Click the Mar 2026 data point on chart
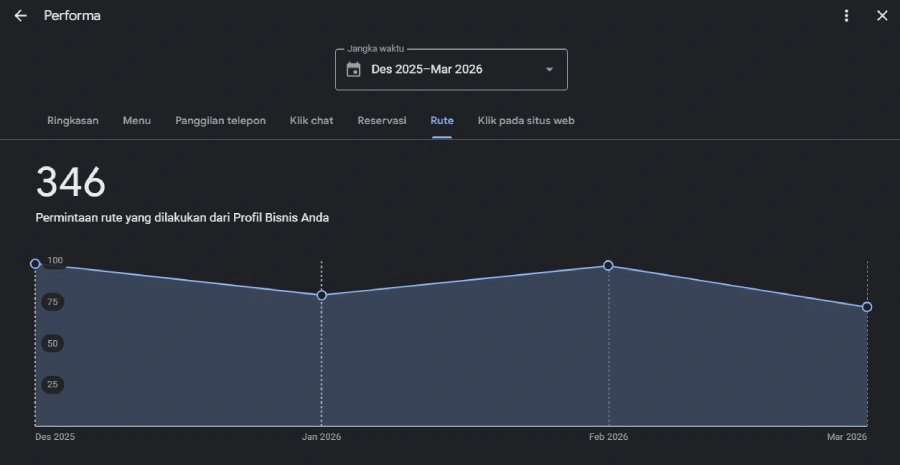Image resolution: width=900 pixels, height=465 pixels. pyautogui.click(x=867, y=307)
